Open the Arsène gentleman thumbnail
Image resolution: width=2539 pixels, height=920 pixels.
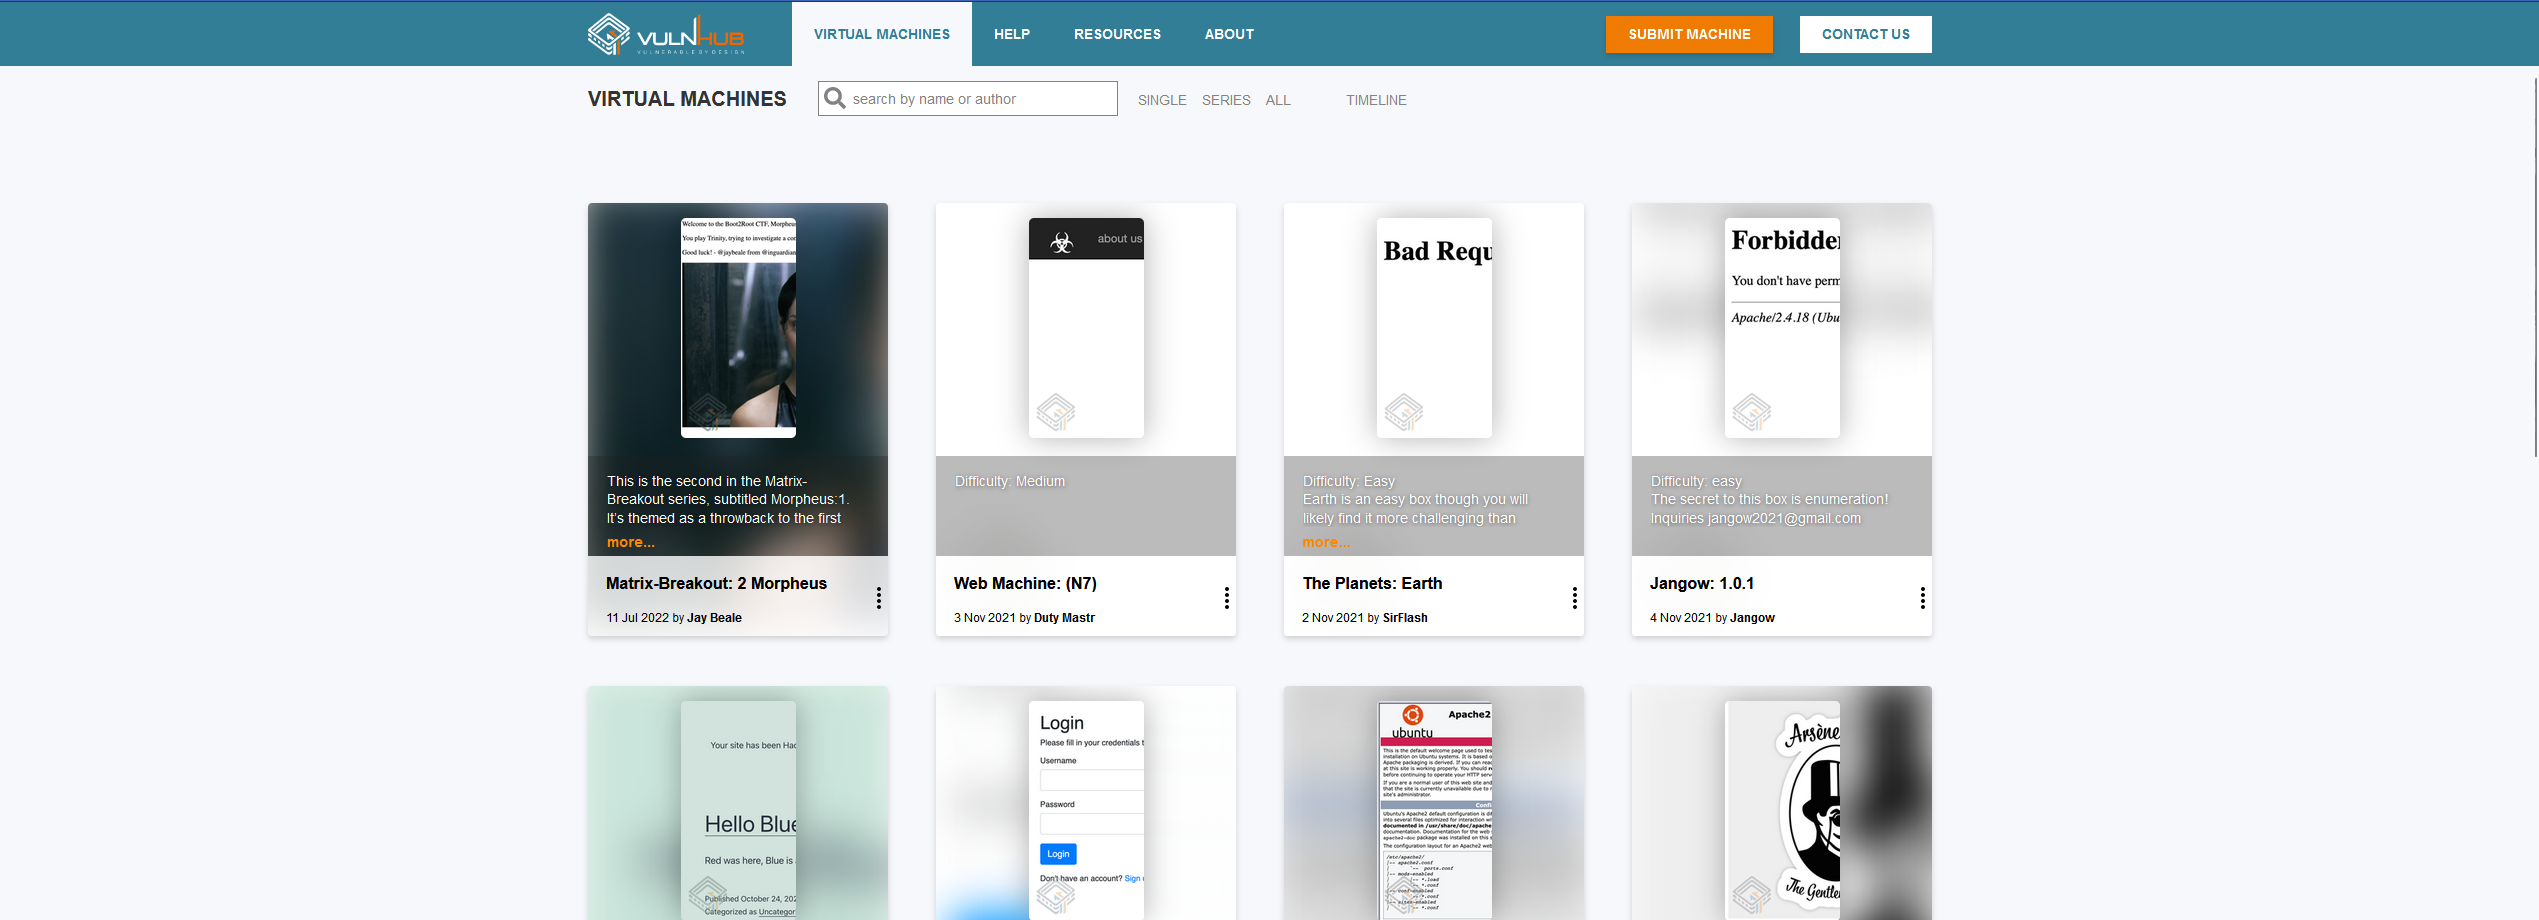coord(1782,810)
